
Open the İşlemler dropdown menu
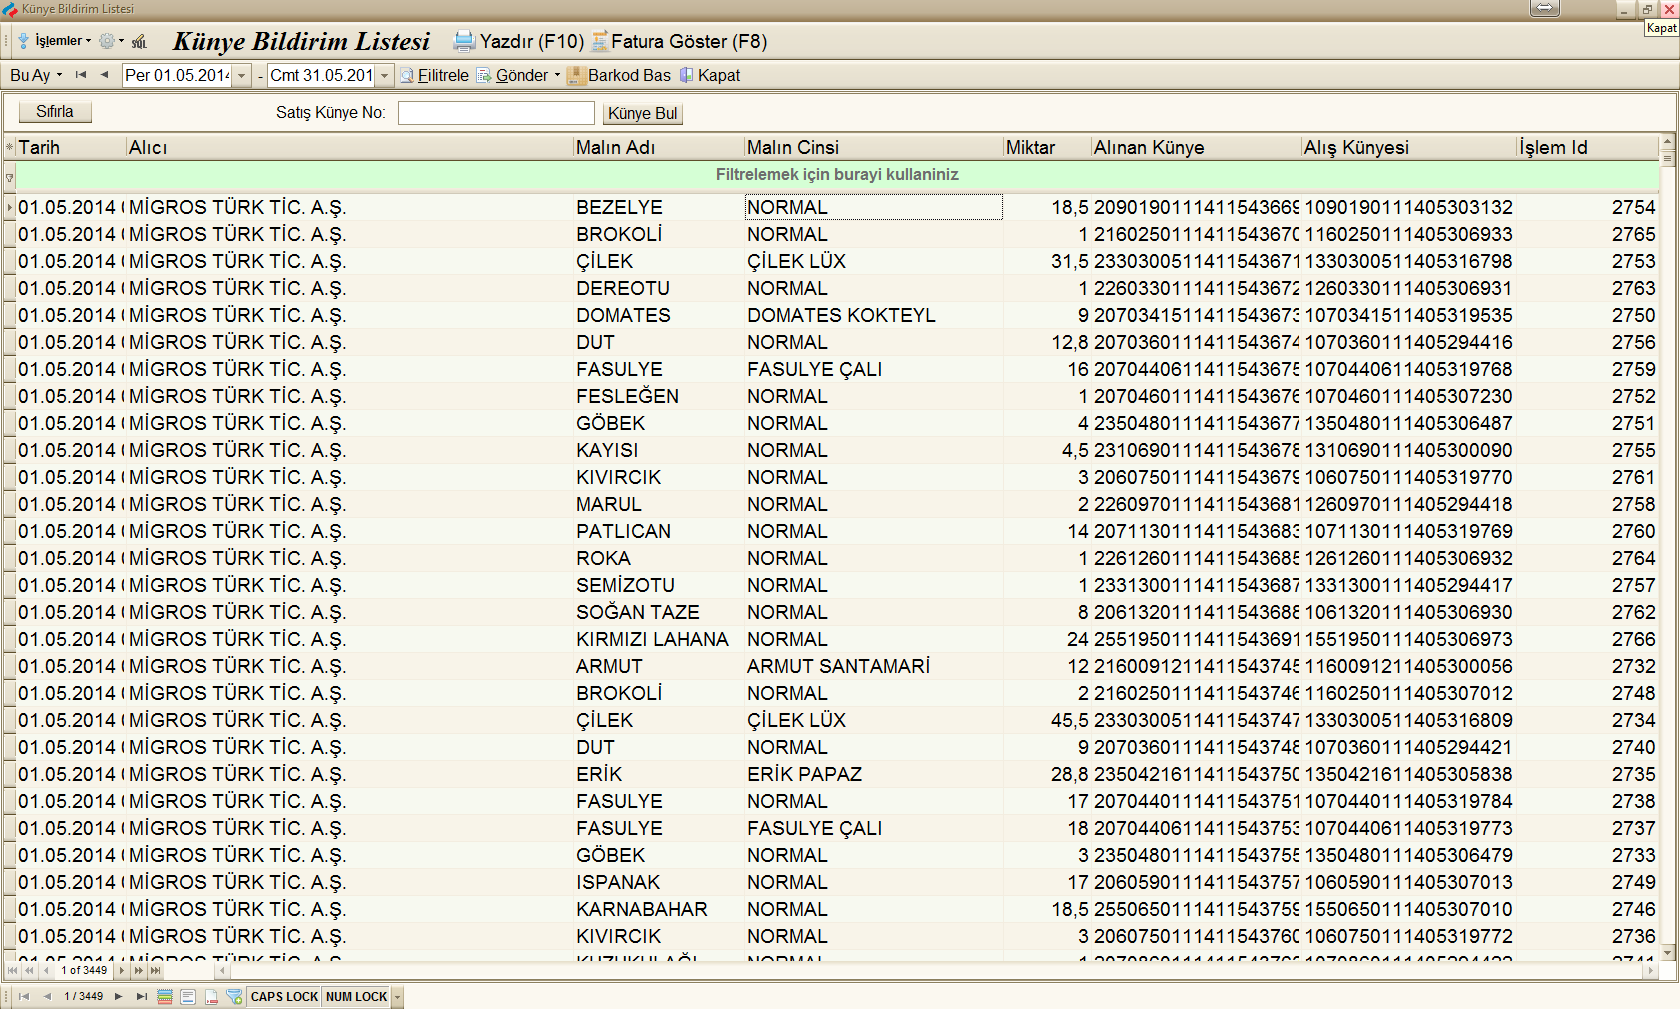pos(54,41)
